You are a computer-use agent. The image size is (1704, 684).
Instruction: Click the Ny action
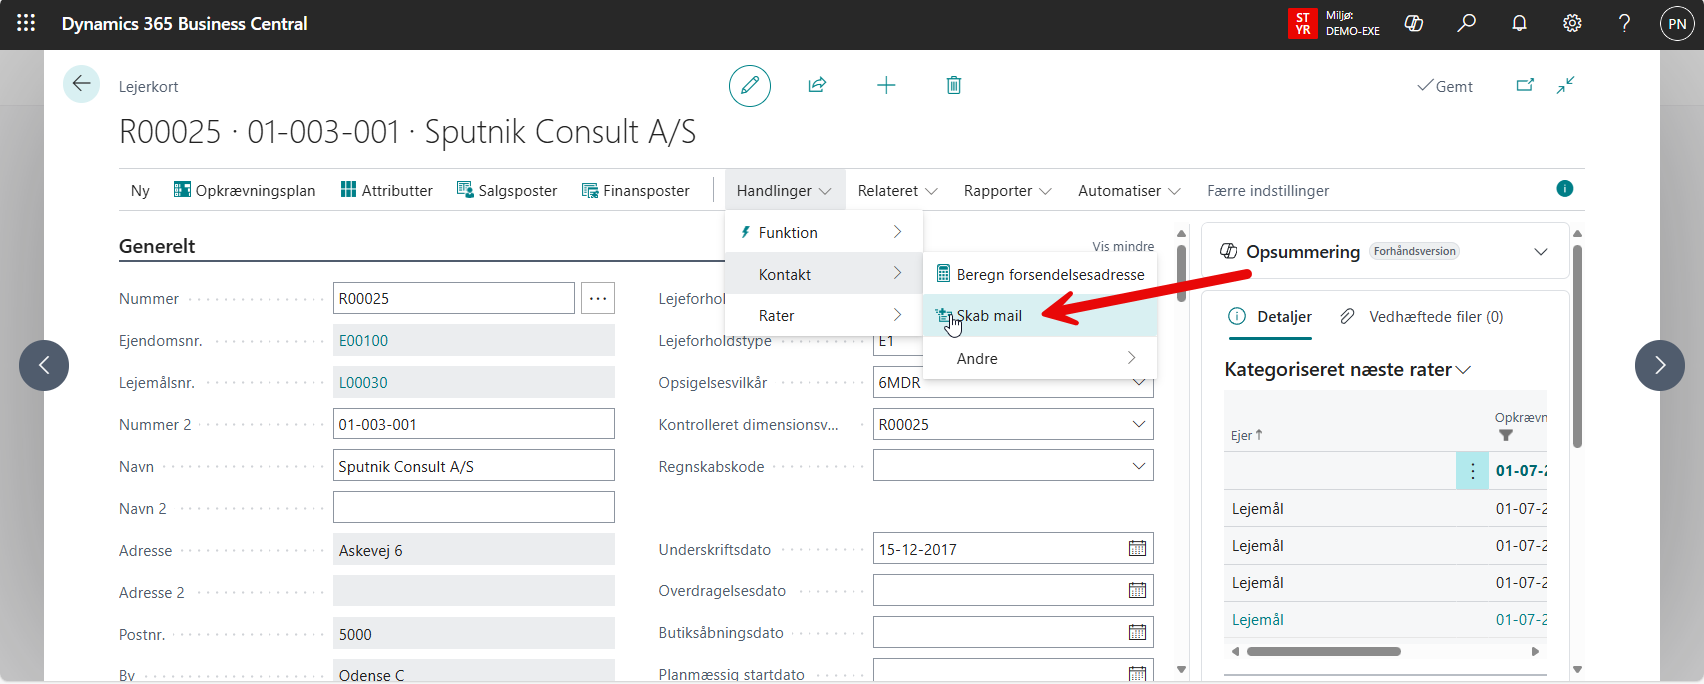(140, 190)
